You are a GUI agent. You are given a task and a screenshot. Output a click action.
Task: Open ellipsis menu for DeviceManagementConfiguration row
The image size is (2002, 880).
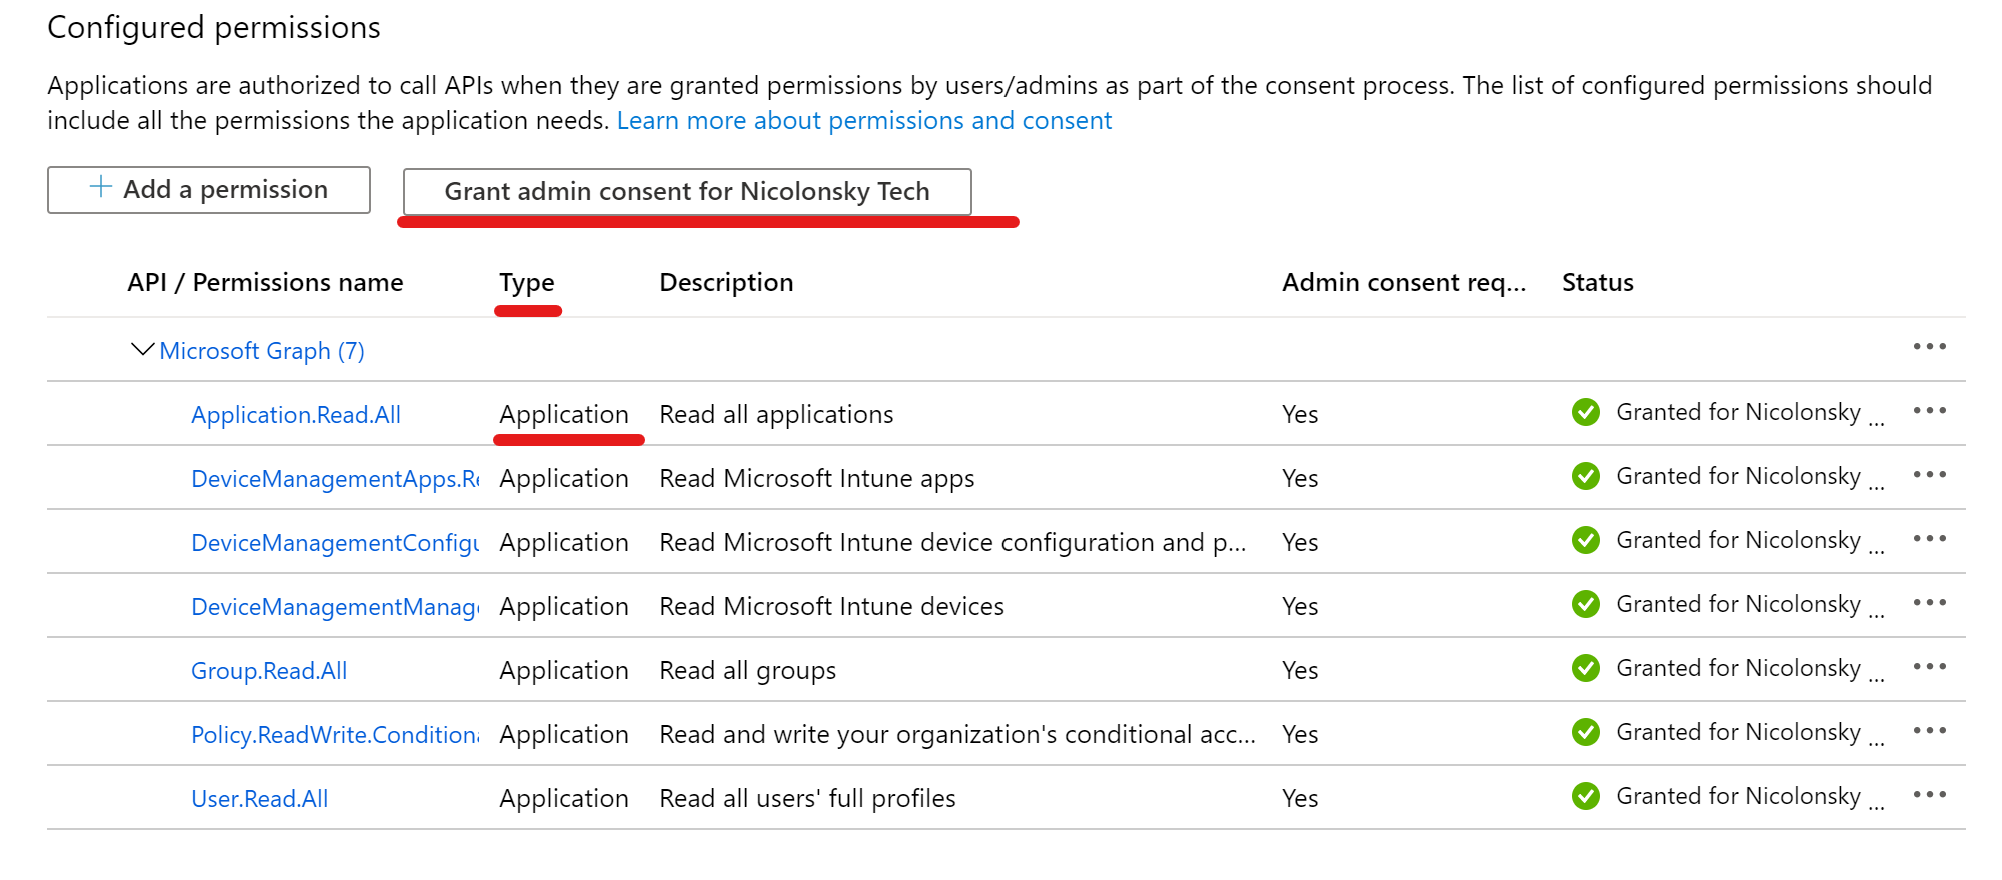(1929, 539)
